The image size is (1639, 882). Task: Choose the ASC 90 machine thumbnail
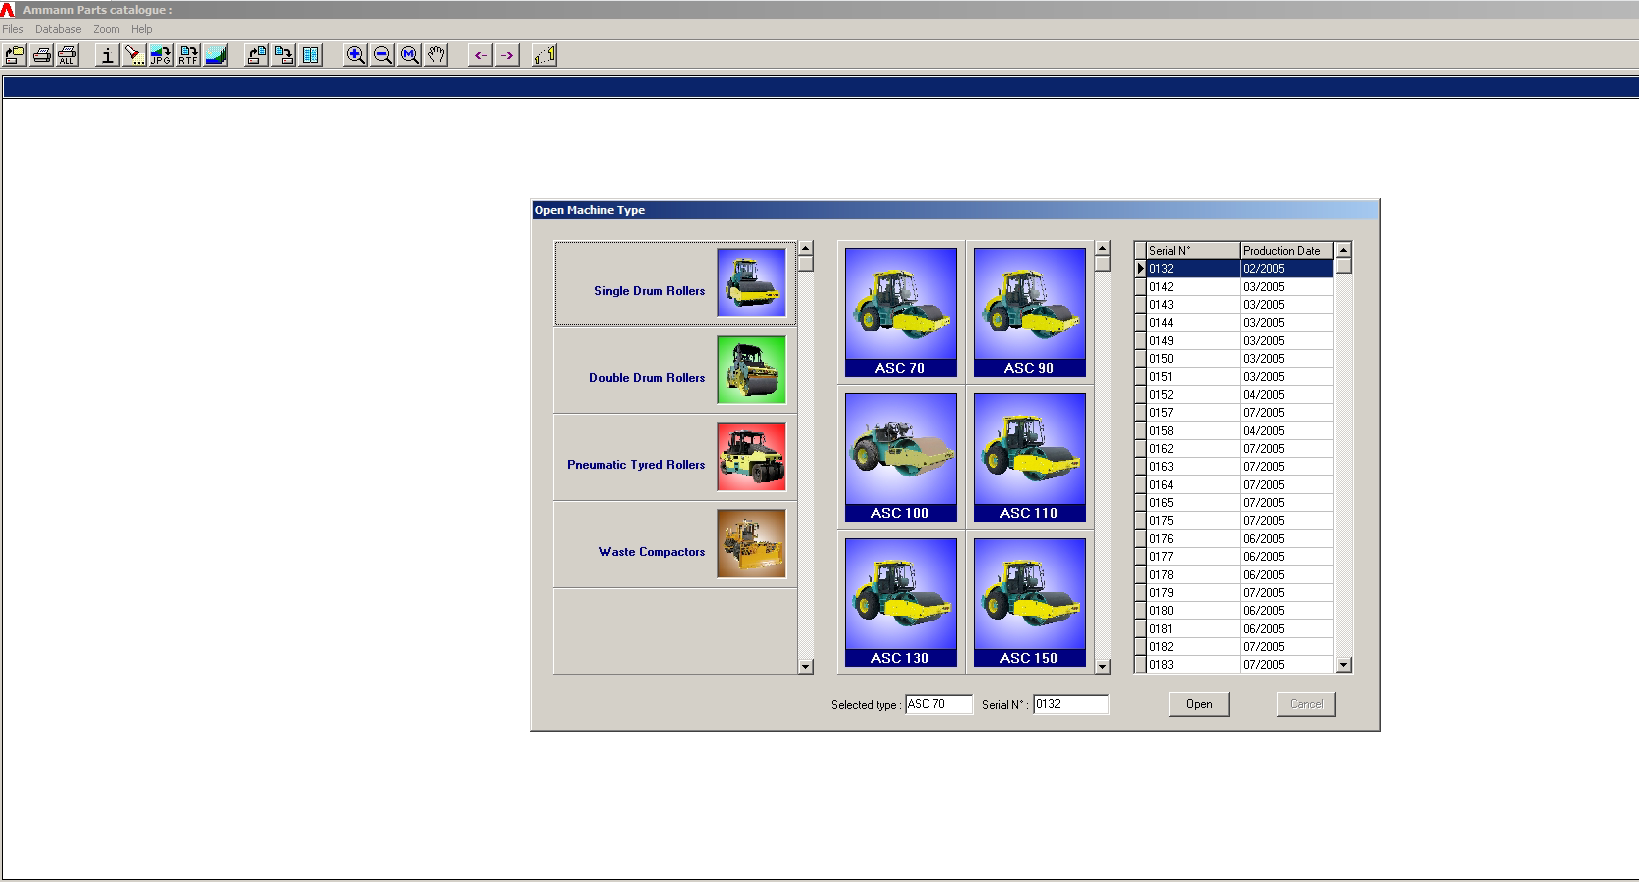1029,312
